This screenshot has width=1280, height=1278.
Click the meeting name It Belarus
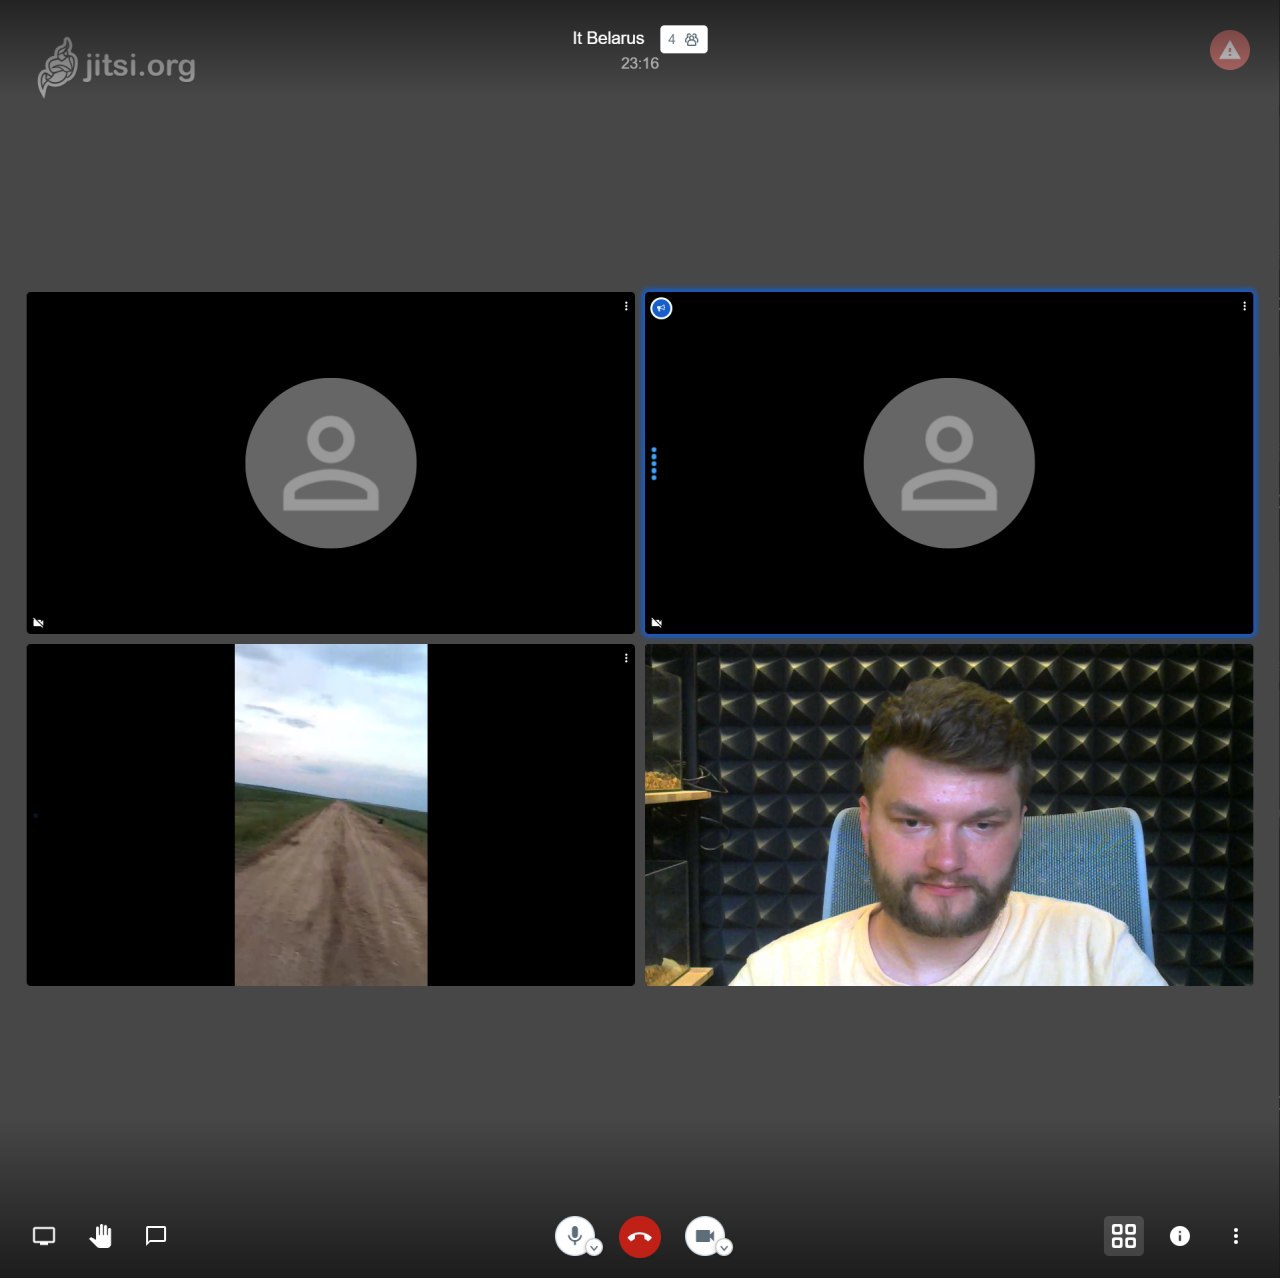pos(608,38)
